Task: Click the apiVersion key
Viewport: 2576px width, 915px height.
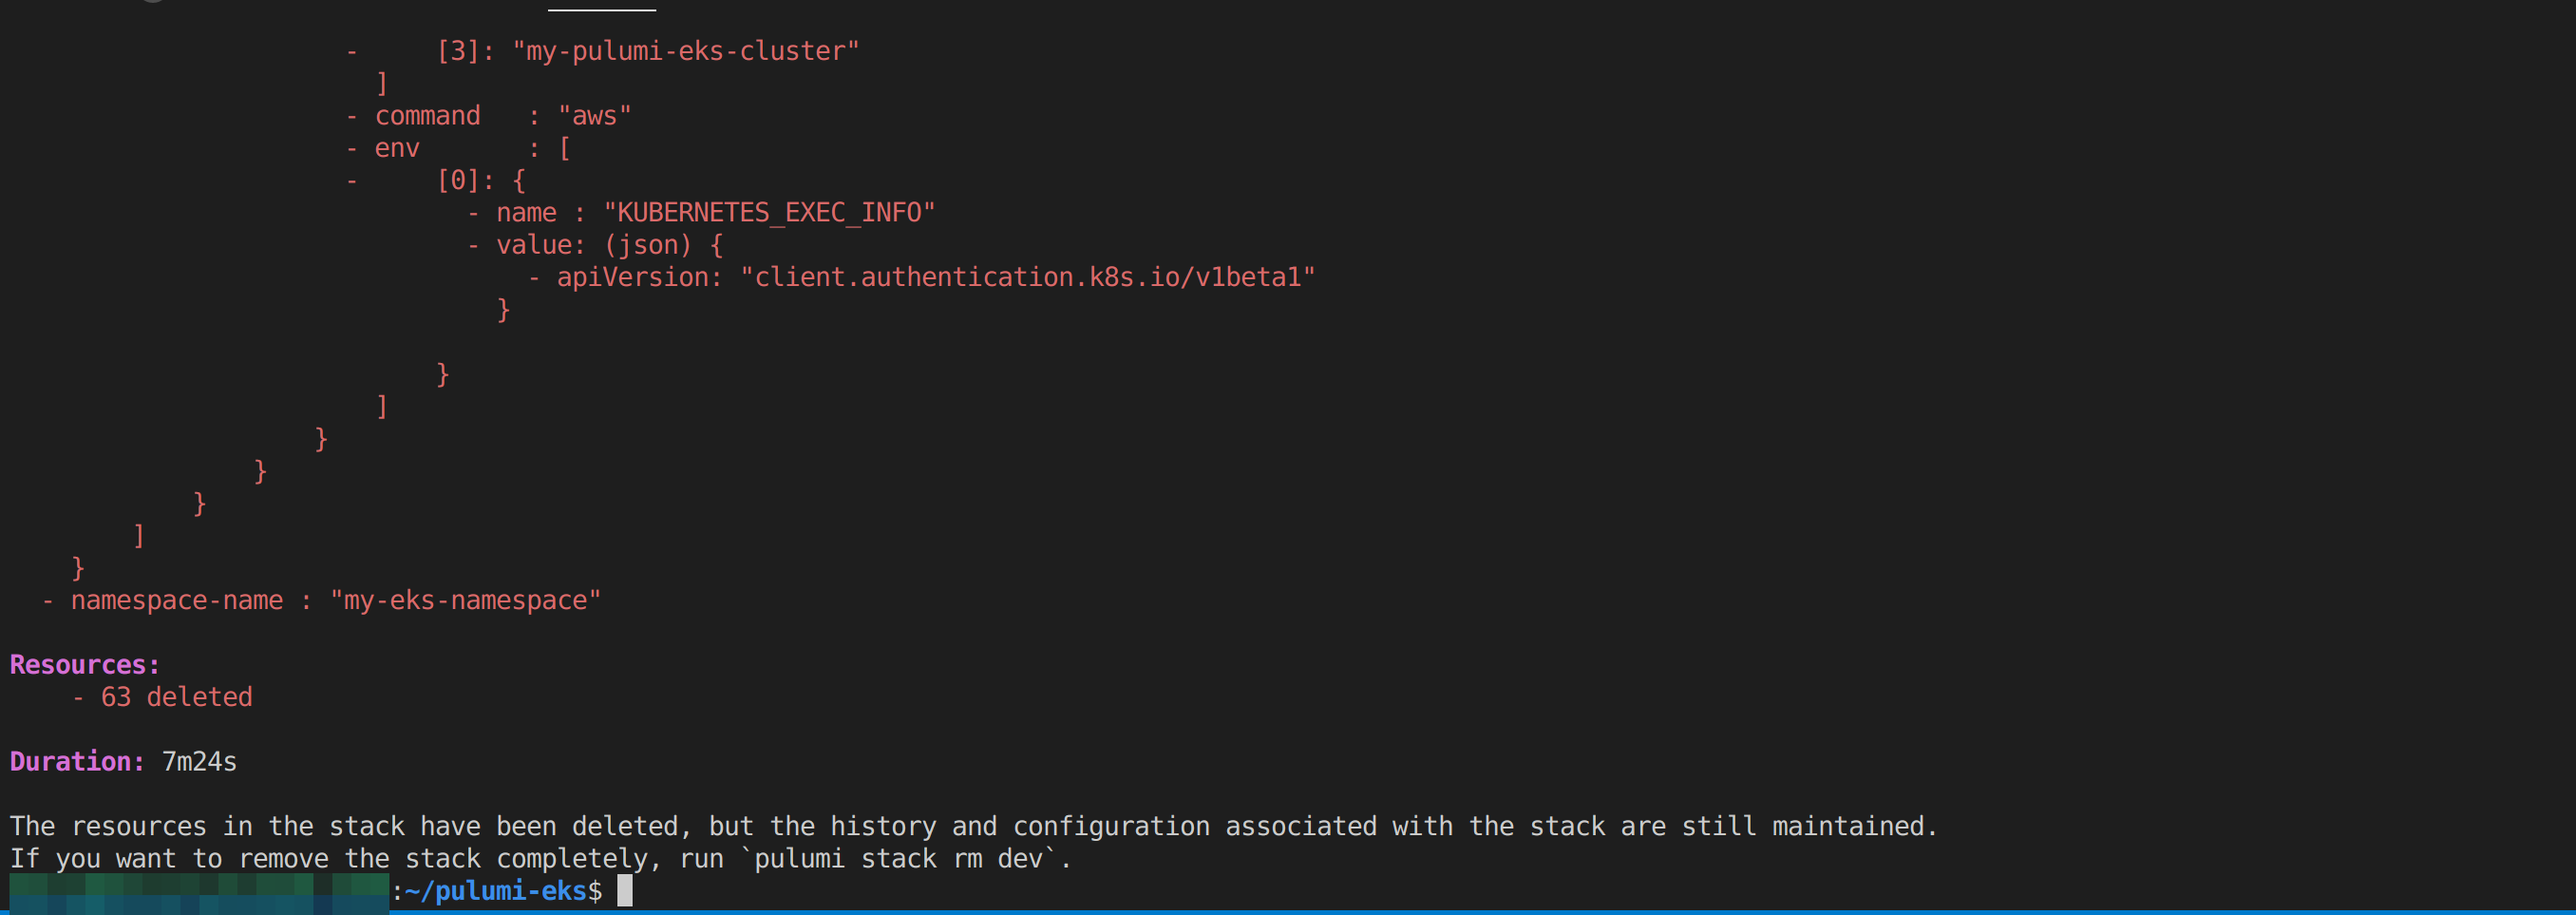Action: 638,277
